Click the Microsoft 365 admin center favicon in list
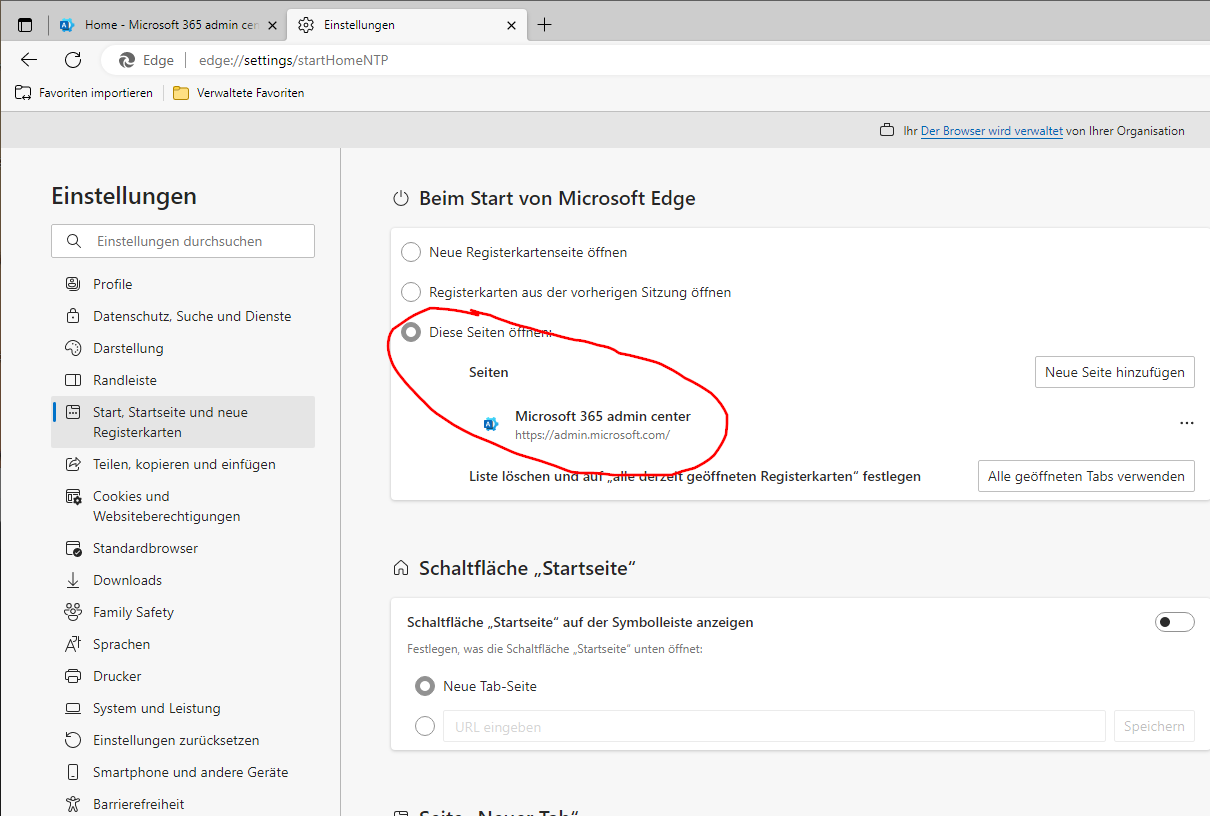This screenshot has width=1210, height=816. click(x=491, y=424)
